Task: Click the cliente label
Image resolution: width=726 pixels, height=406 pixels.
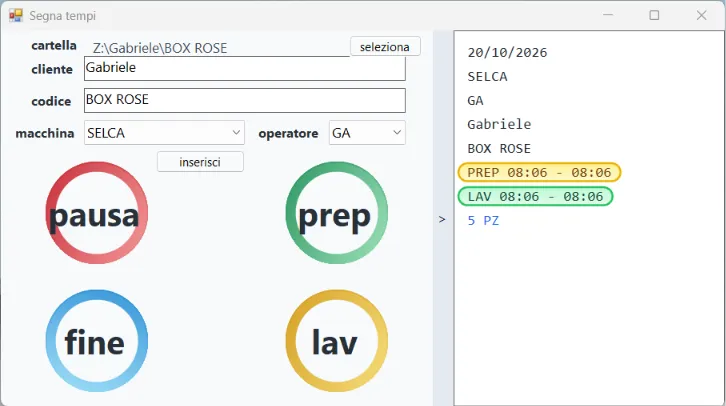Action: coord(52,69)
